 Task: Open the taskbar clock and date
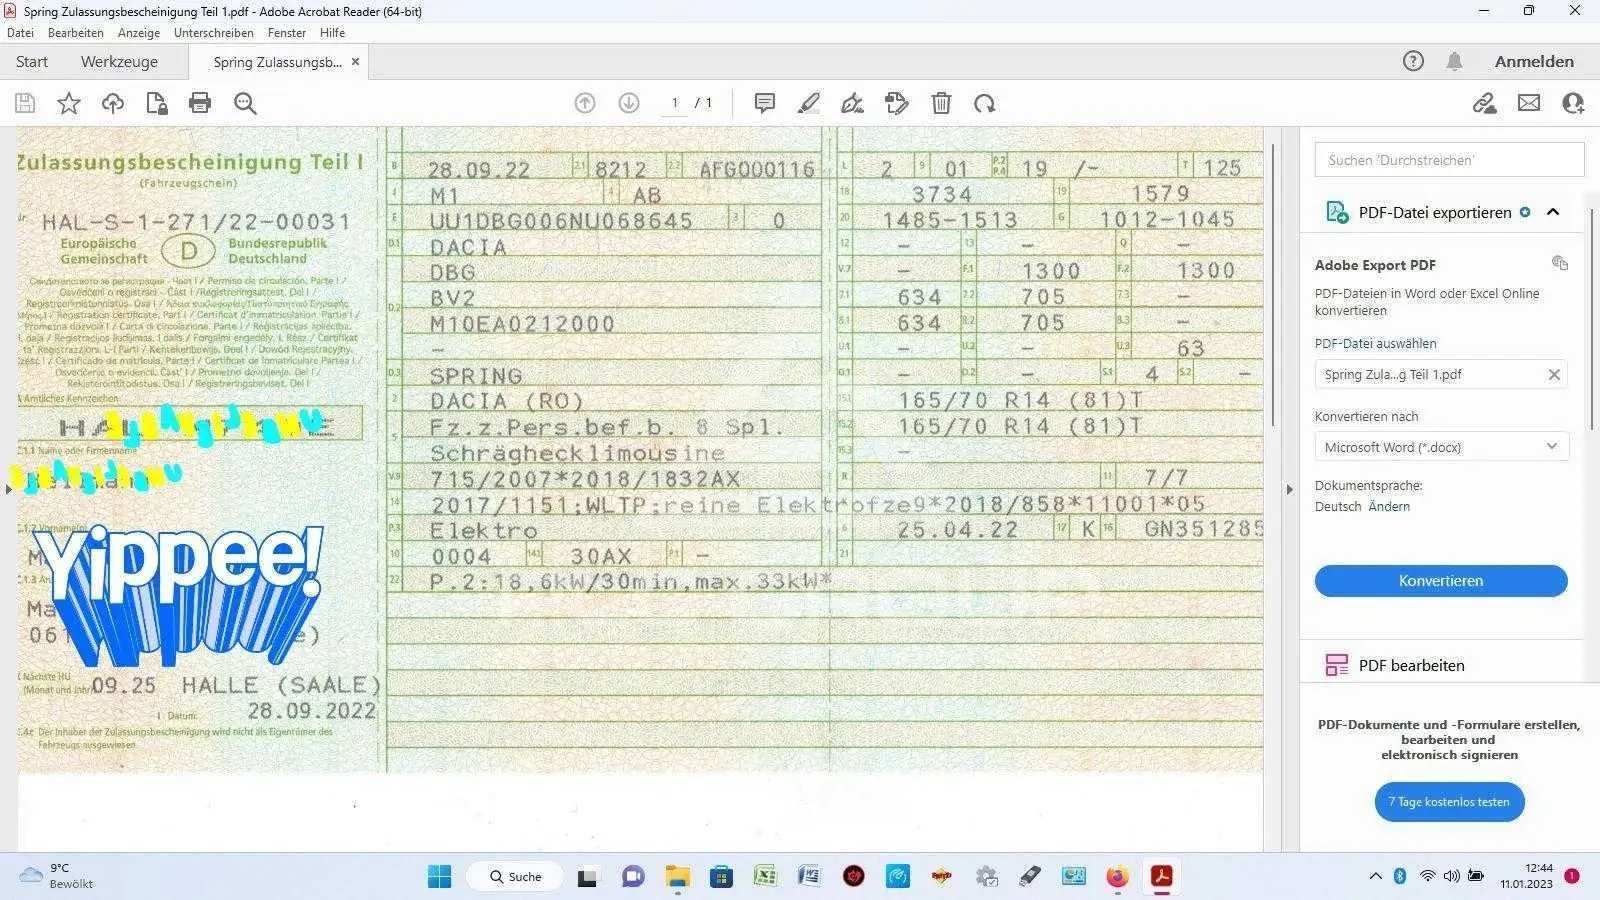click(1526, 876)
